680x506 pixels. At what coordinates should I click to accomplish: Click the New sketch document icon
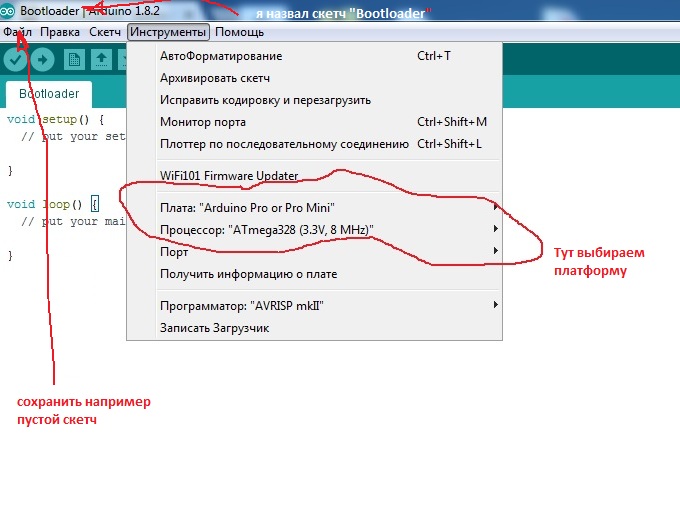click(74, 59)
